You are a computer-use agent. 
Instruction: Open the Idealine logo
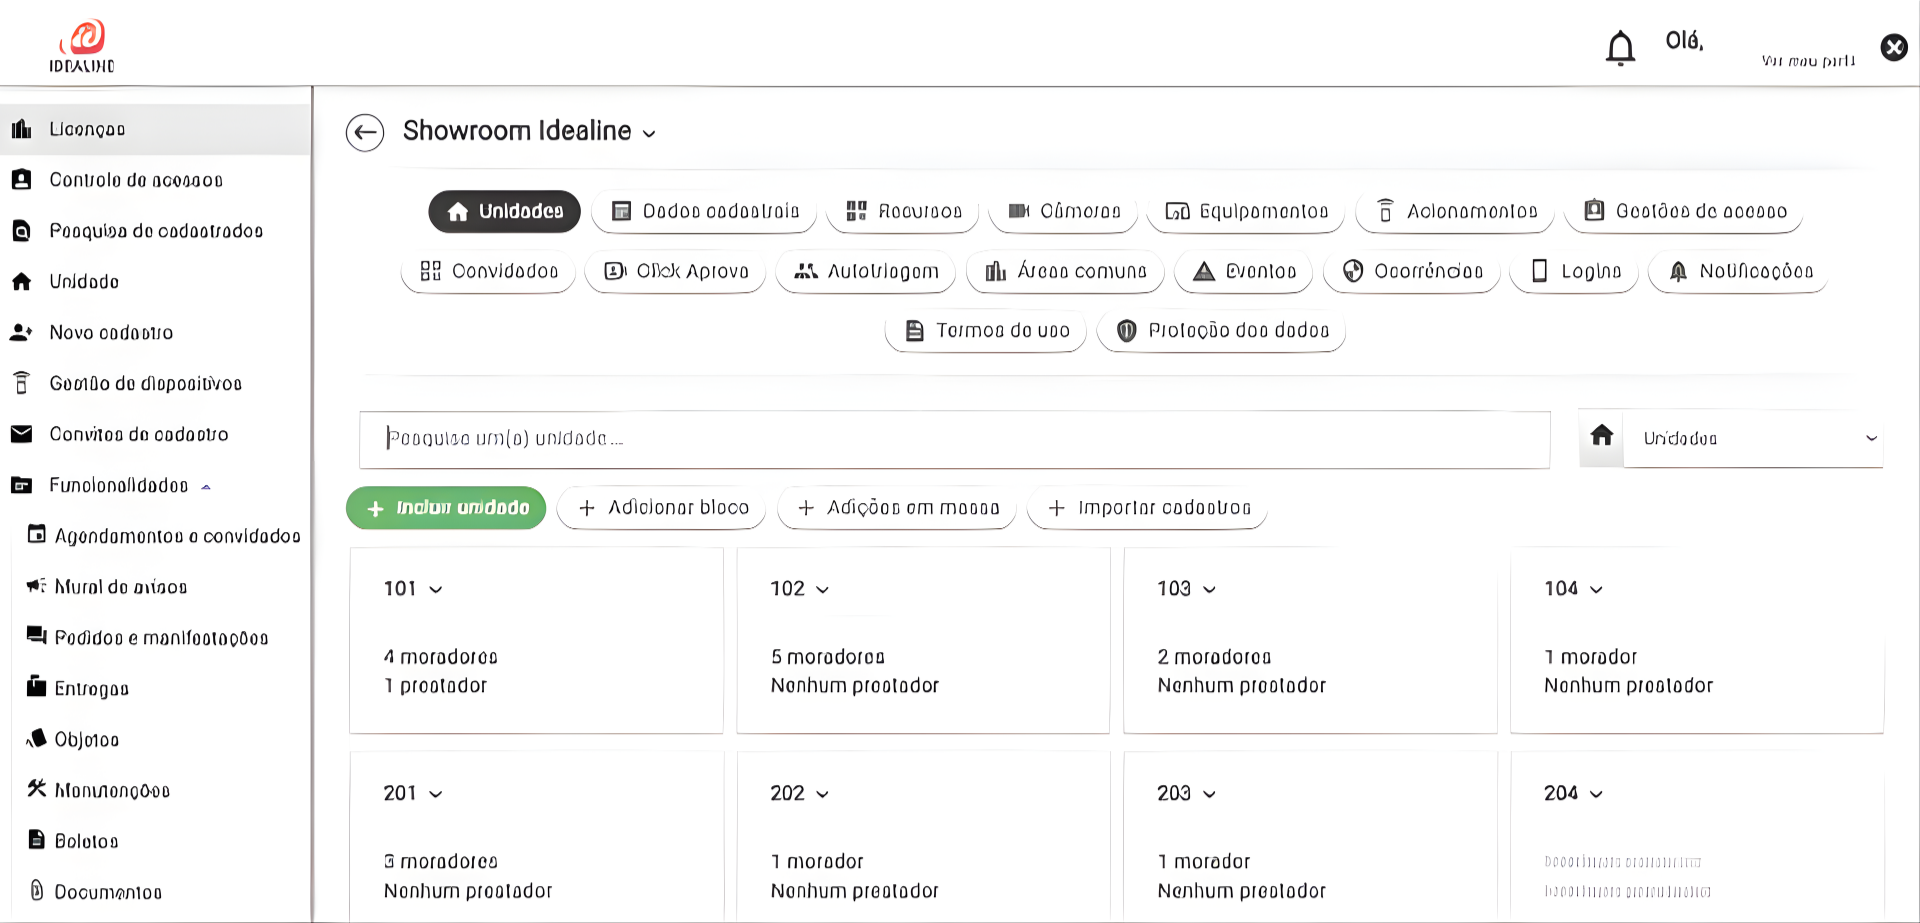coord(84,43)
